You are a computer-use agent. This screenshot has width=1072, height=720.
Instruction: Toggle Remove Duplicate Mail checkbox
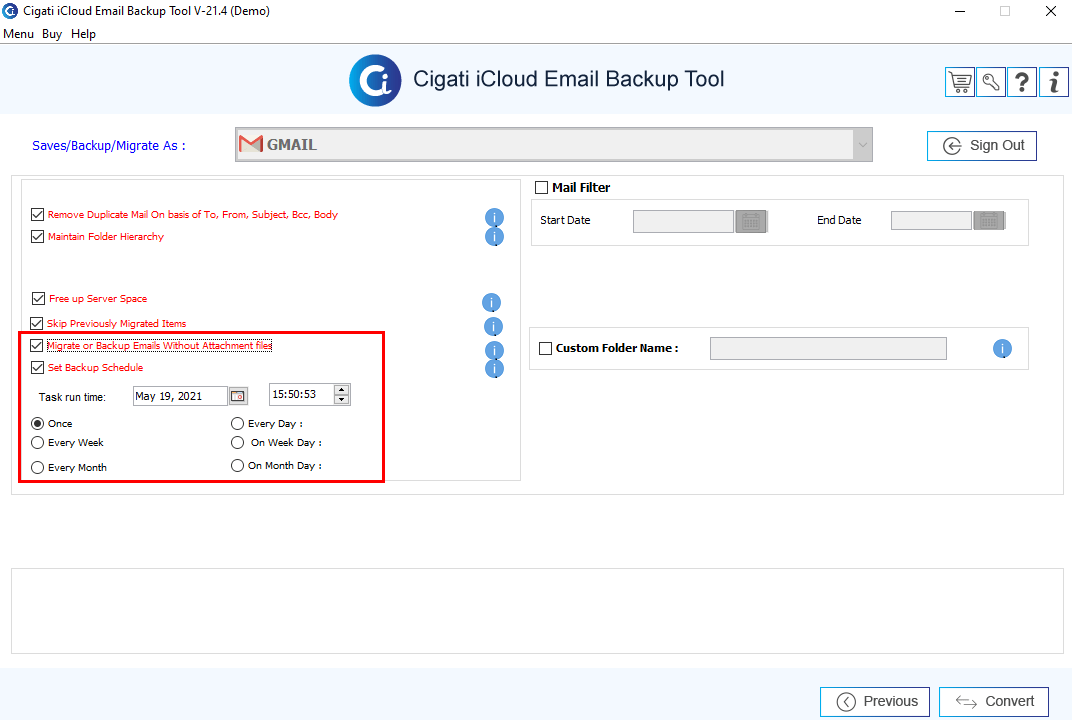pos(38,215)
